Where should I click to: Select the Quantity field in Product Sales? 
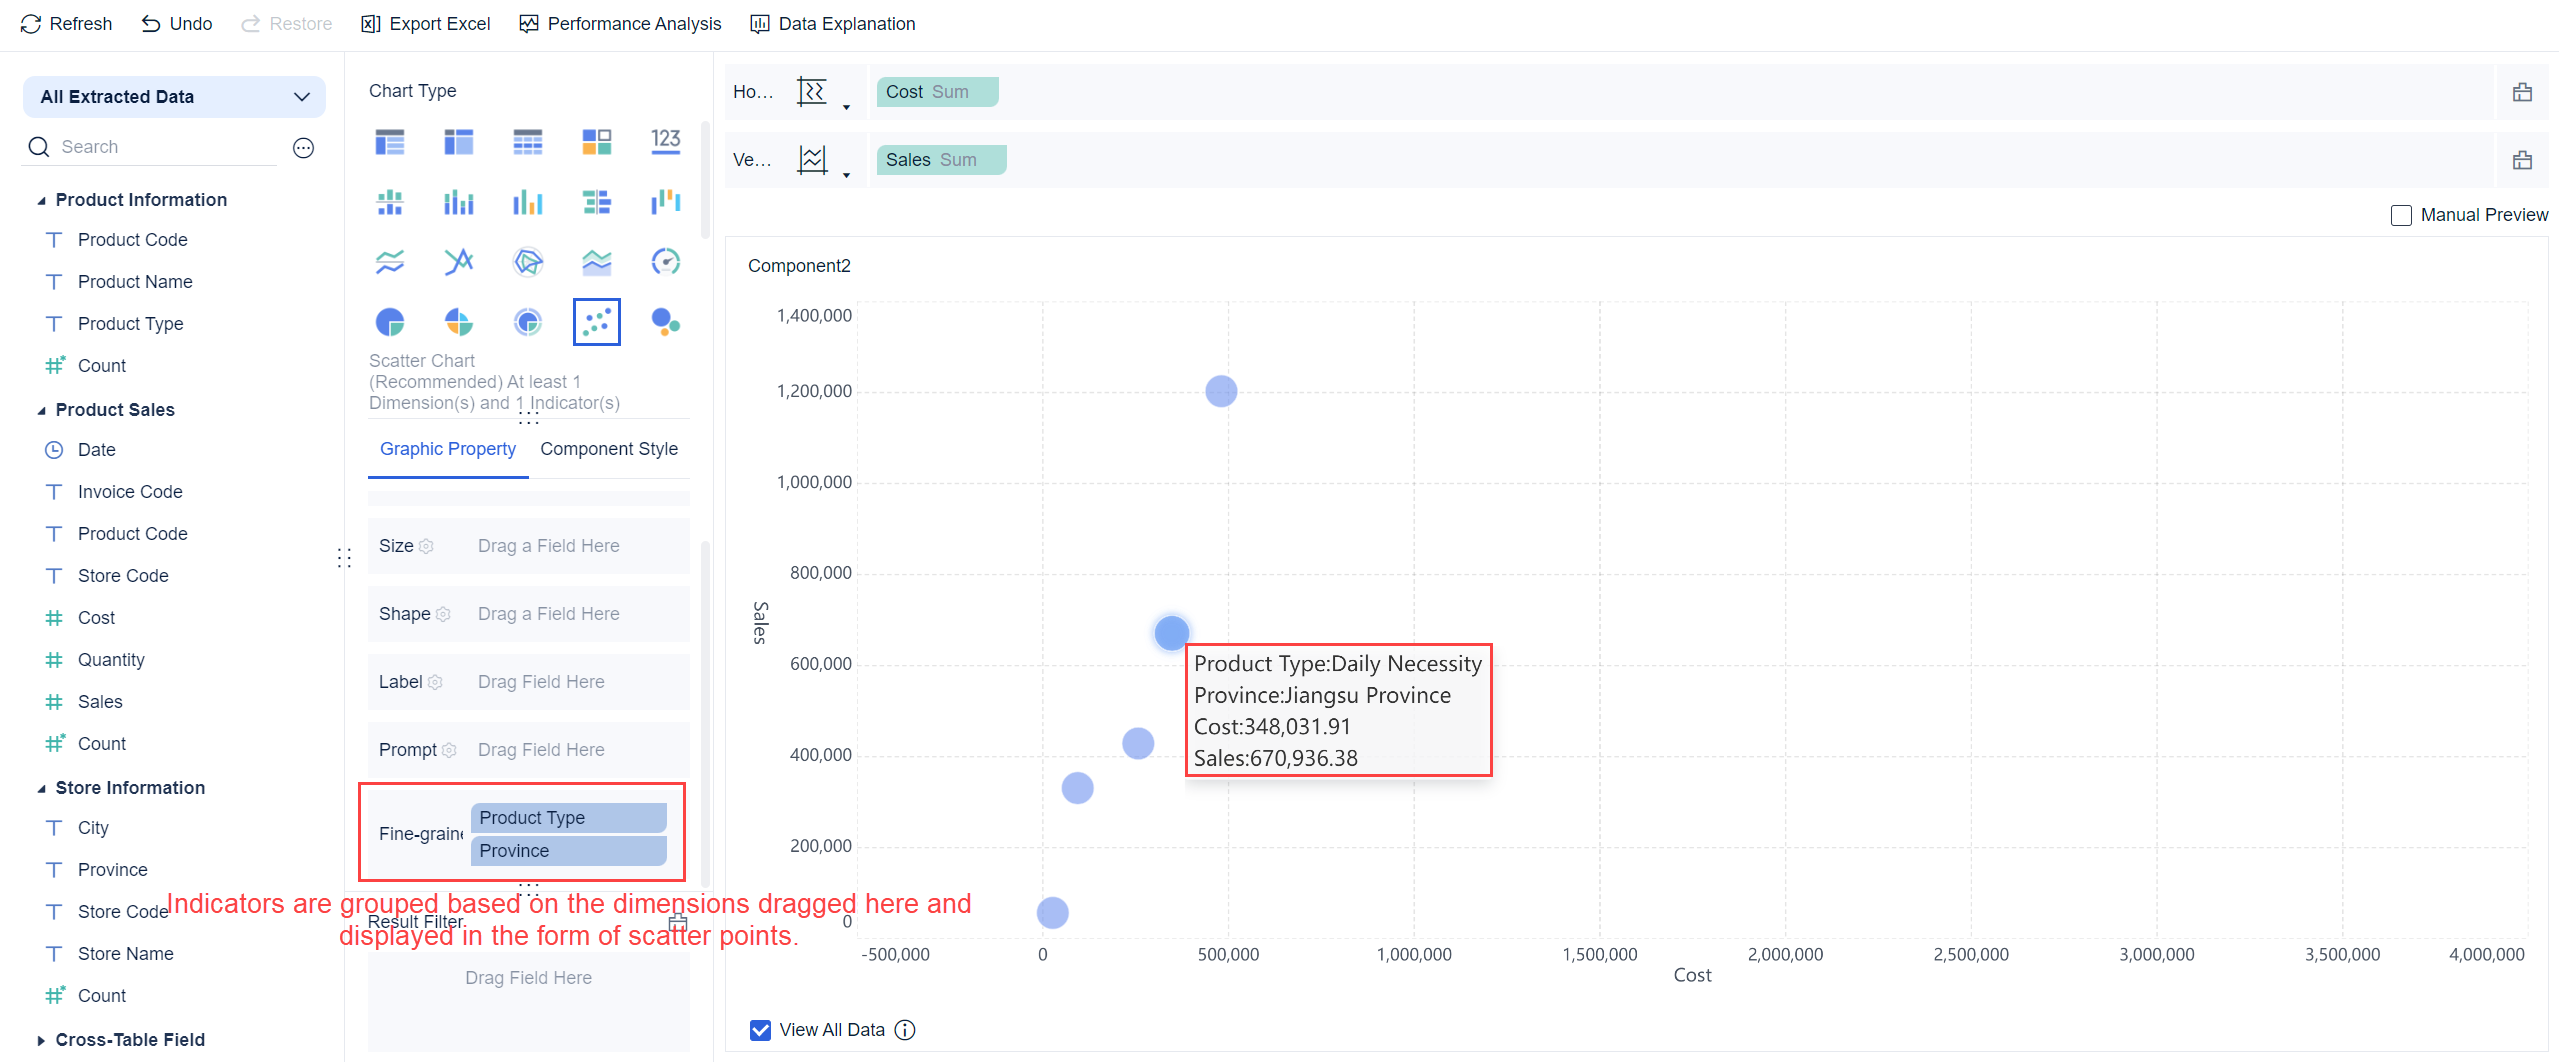(111, 660)
